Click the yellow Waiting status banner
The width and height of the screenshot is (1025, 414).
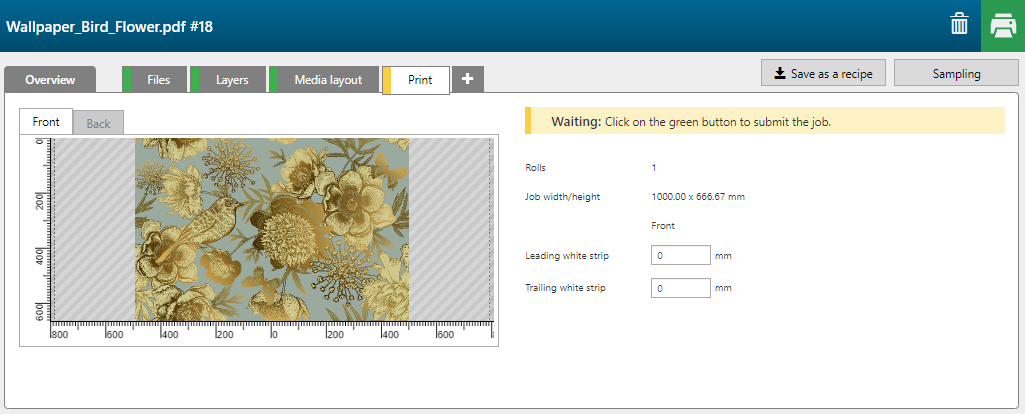pos(764,121)
